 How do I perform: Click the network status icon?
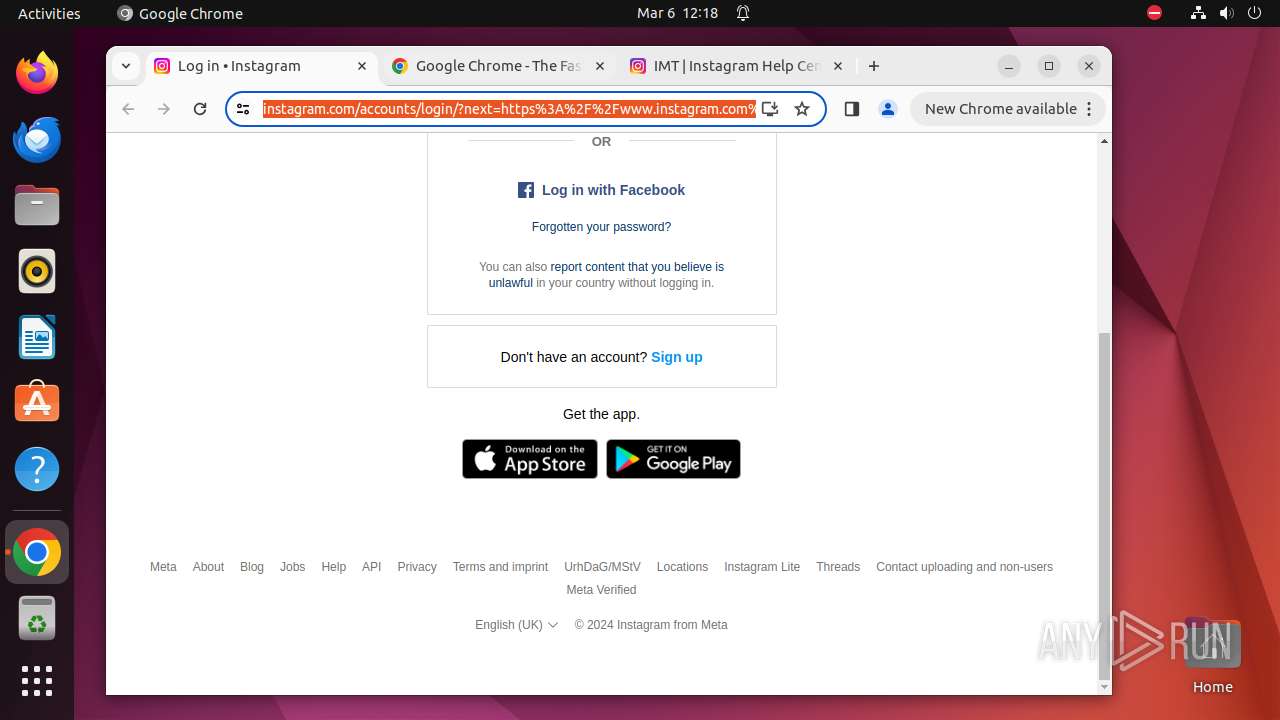(x=1198, y=13)
